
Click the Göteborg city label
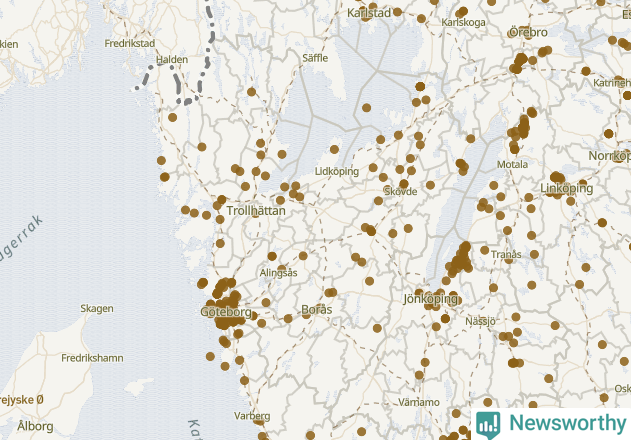[226, 312]
